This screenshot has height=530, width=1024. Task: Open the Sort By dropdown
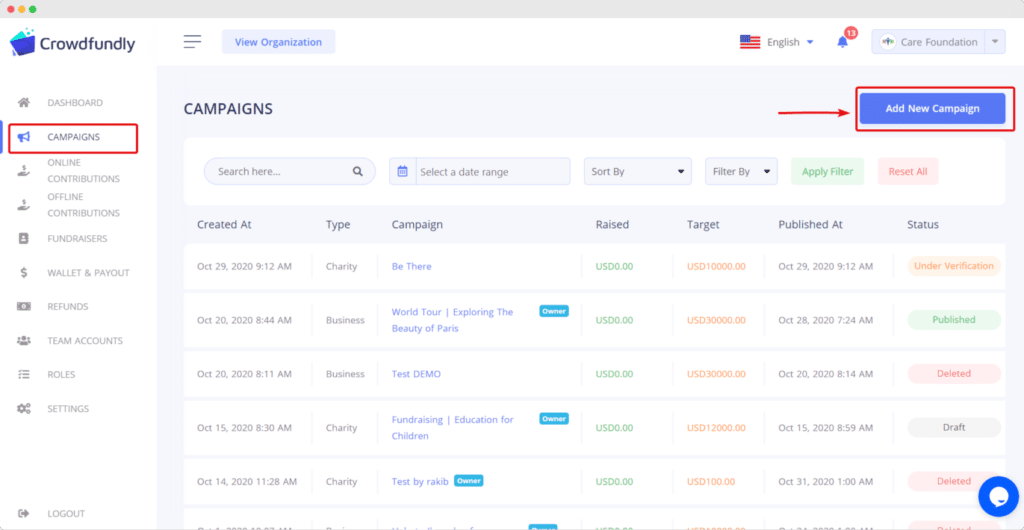[637, 172]
